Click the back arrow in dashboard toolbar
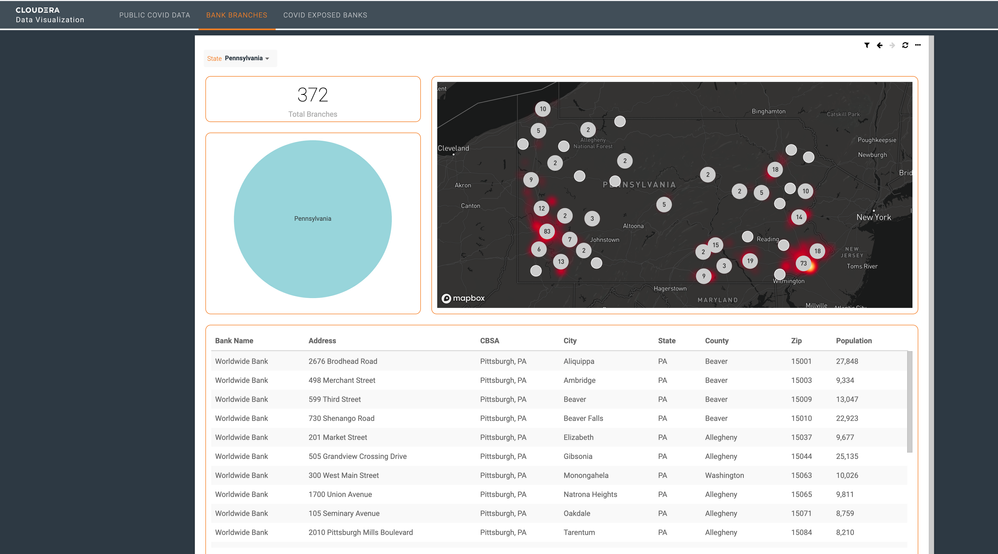 pyautogui.click(x=880, y=45)
